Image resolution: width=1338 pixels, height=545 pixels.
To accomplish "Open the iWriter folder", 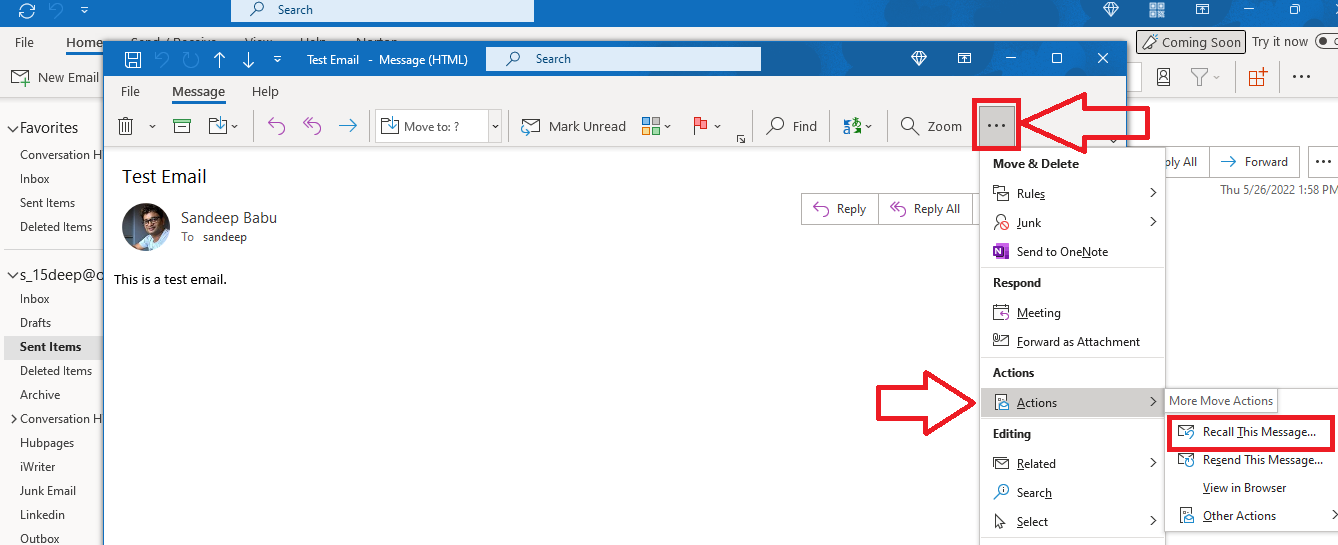I will click(38, 467).
